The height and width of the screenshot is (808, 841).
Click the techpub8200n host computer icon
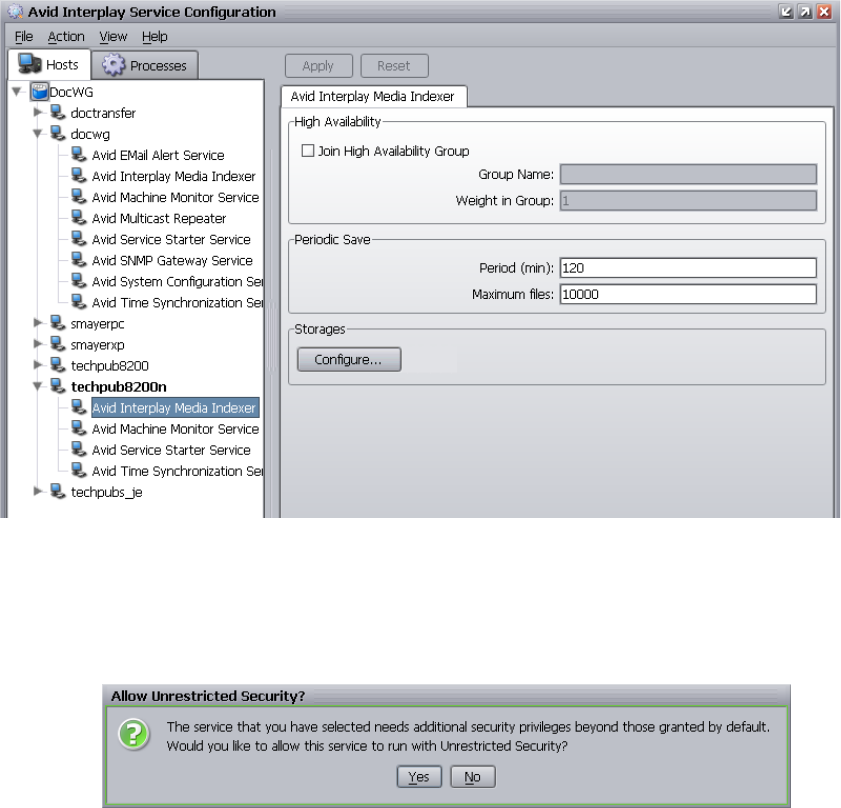point(58,386)
